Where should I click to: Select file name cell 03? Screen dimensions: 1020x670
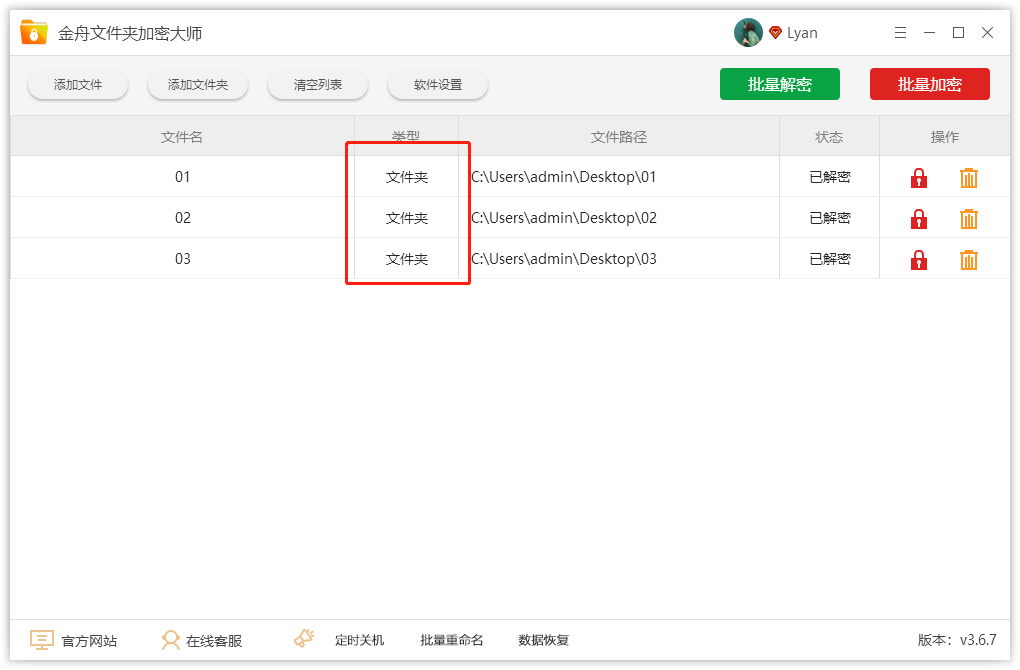183,259
